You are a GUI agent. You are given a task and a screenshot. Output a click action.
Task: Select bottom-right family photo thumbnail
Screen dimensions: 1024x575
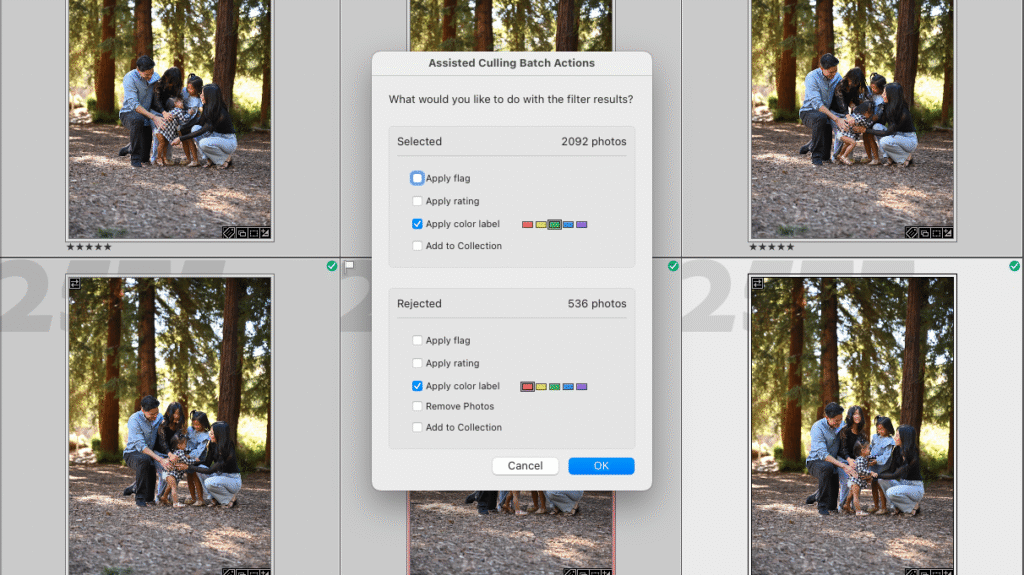point(852,426)
